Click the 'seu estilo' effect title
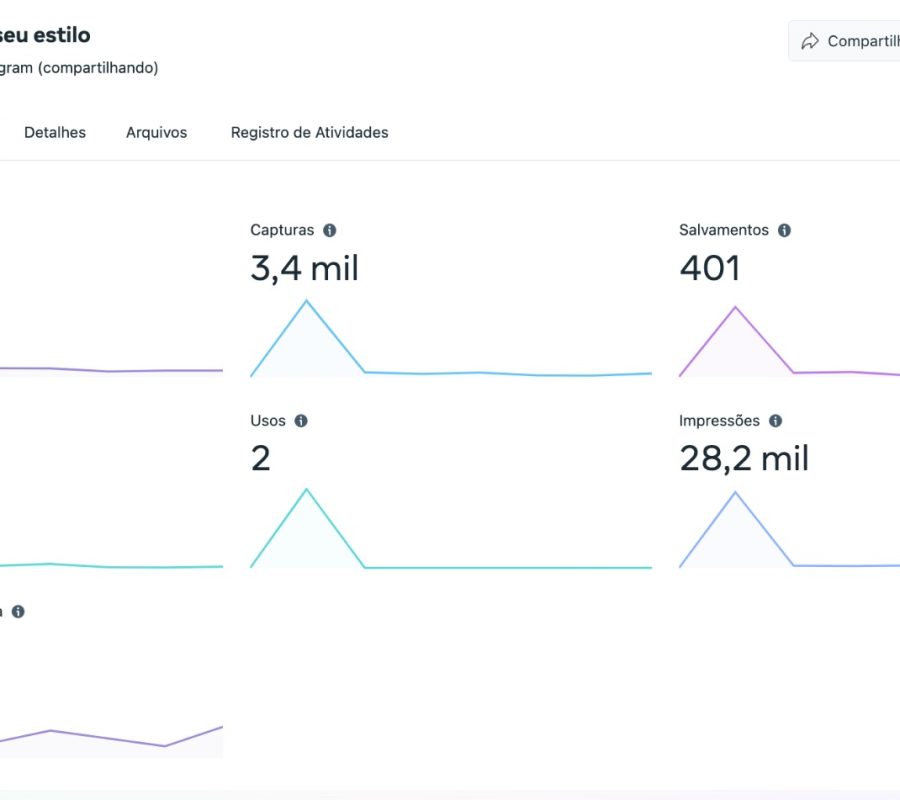This screenshot has height=800, width=900. pos(45,35)
